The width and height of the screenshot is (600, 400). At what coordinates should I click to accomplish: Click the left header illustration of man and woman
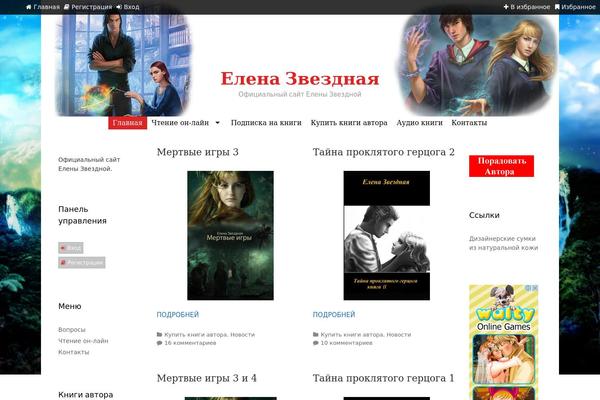coord(123,65)
